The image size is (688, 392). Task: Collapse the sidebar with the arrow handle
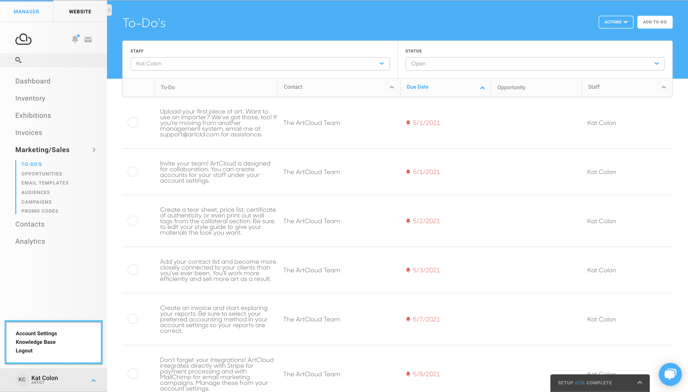(x=109, y=10)
